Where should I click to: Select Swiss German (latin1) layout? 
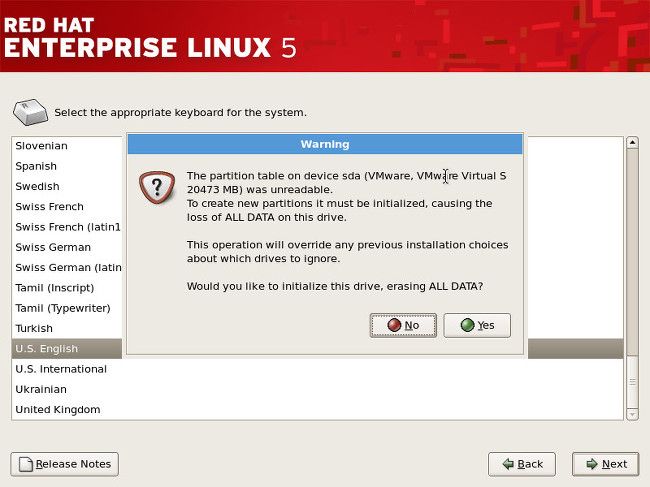(x=67, y=268)
